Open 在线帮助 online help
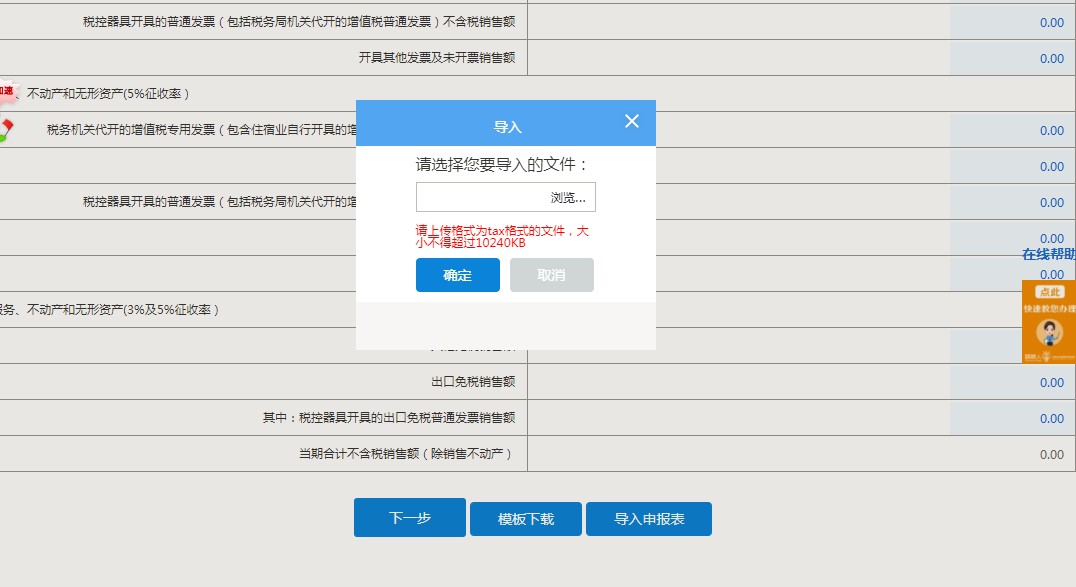Screen dimensions: 1076x587 click(x=1048, y=256)
